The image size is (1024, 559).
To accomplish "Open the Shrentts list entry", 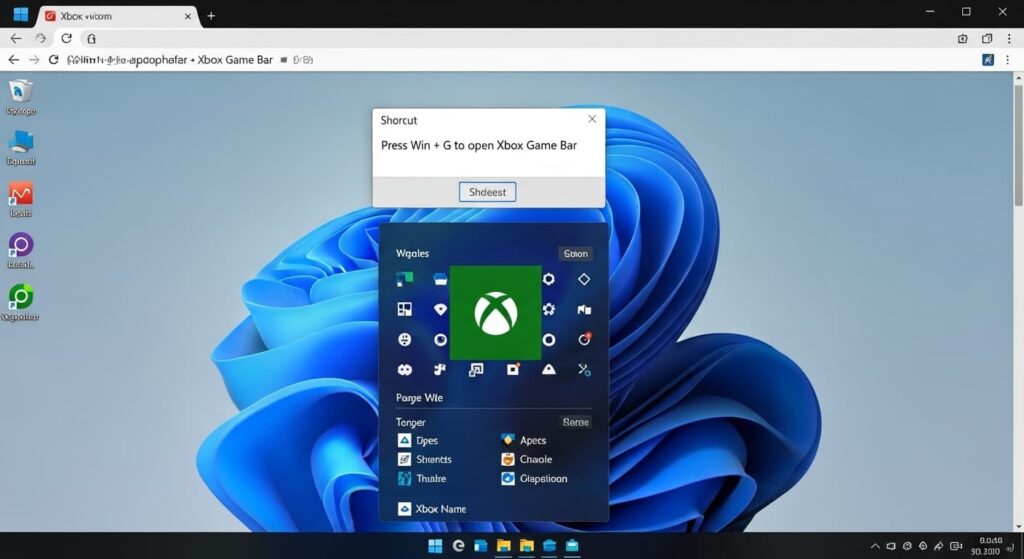I will pyautogui.click(x=425, y=459).
